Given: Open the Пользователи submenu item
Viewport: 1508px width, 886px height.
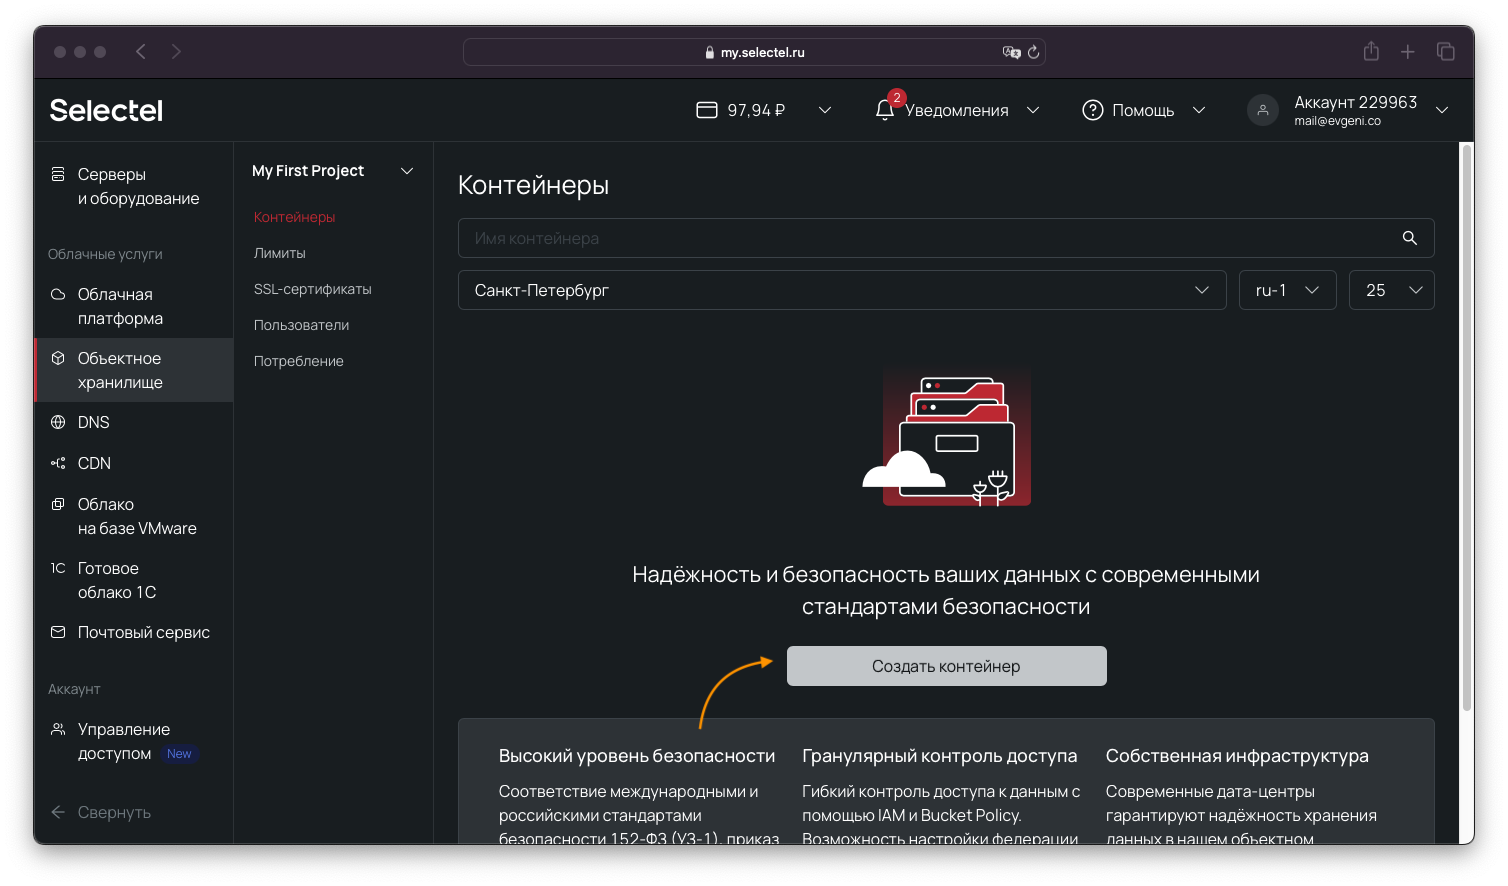Looking at the screenshot, I should 302,325.
